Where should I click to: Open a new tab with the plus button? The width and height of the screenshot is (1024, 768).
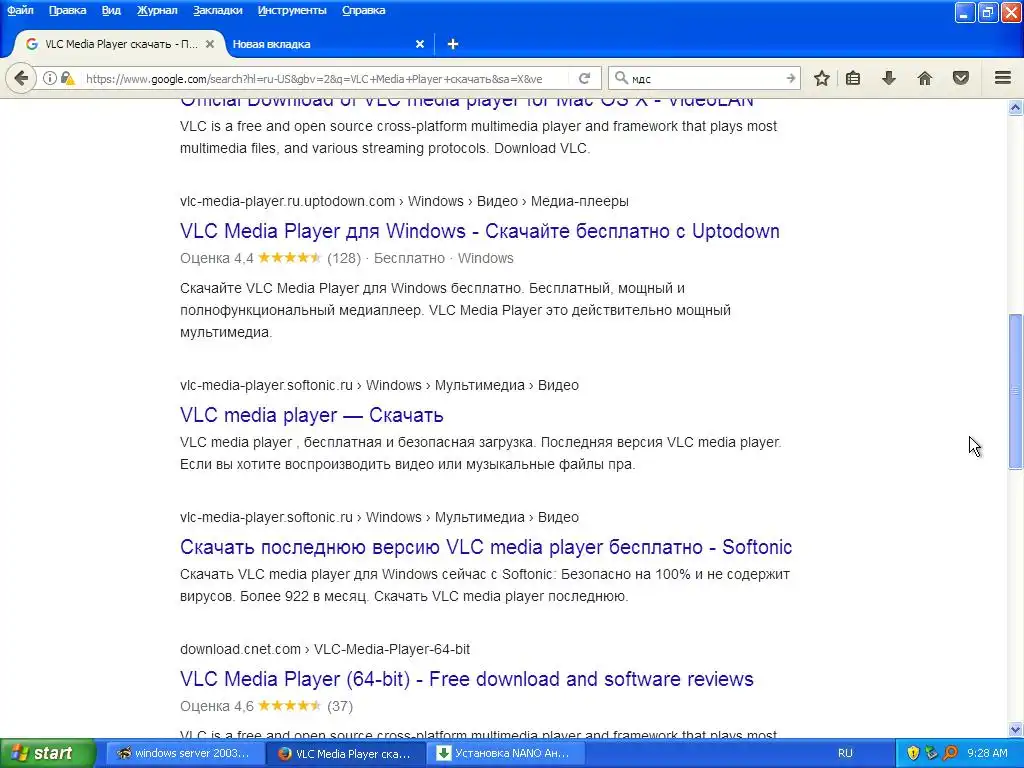click(453, 44)
